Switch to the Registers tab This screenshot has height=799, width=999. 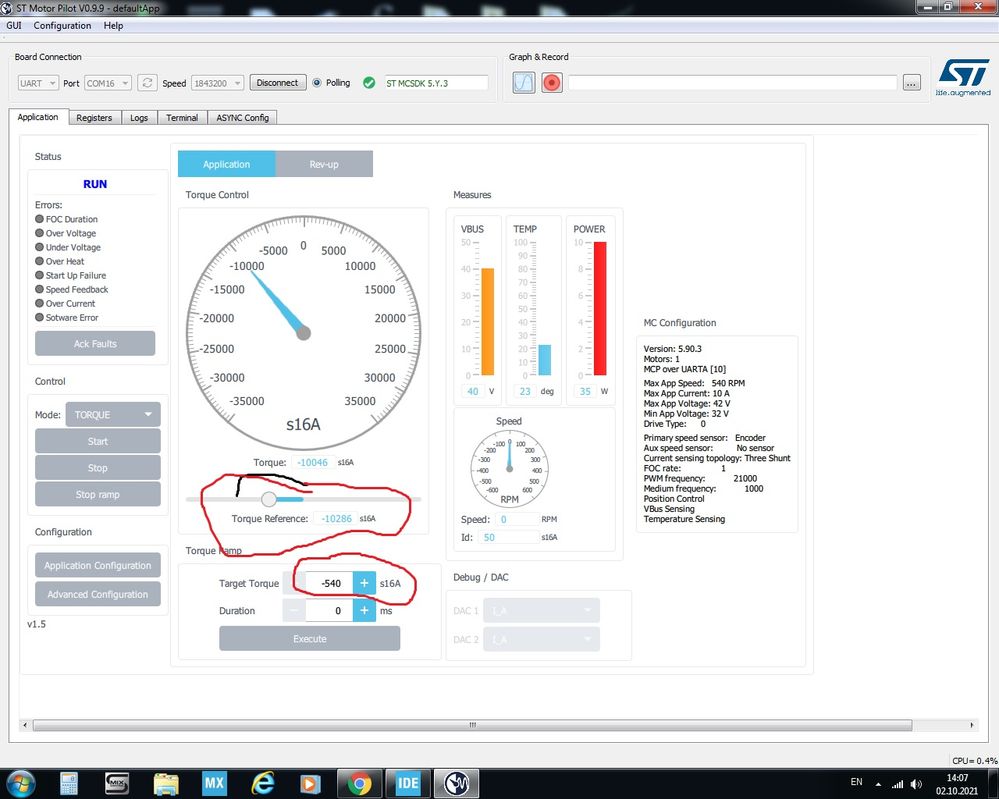click(x=94, y=118)
